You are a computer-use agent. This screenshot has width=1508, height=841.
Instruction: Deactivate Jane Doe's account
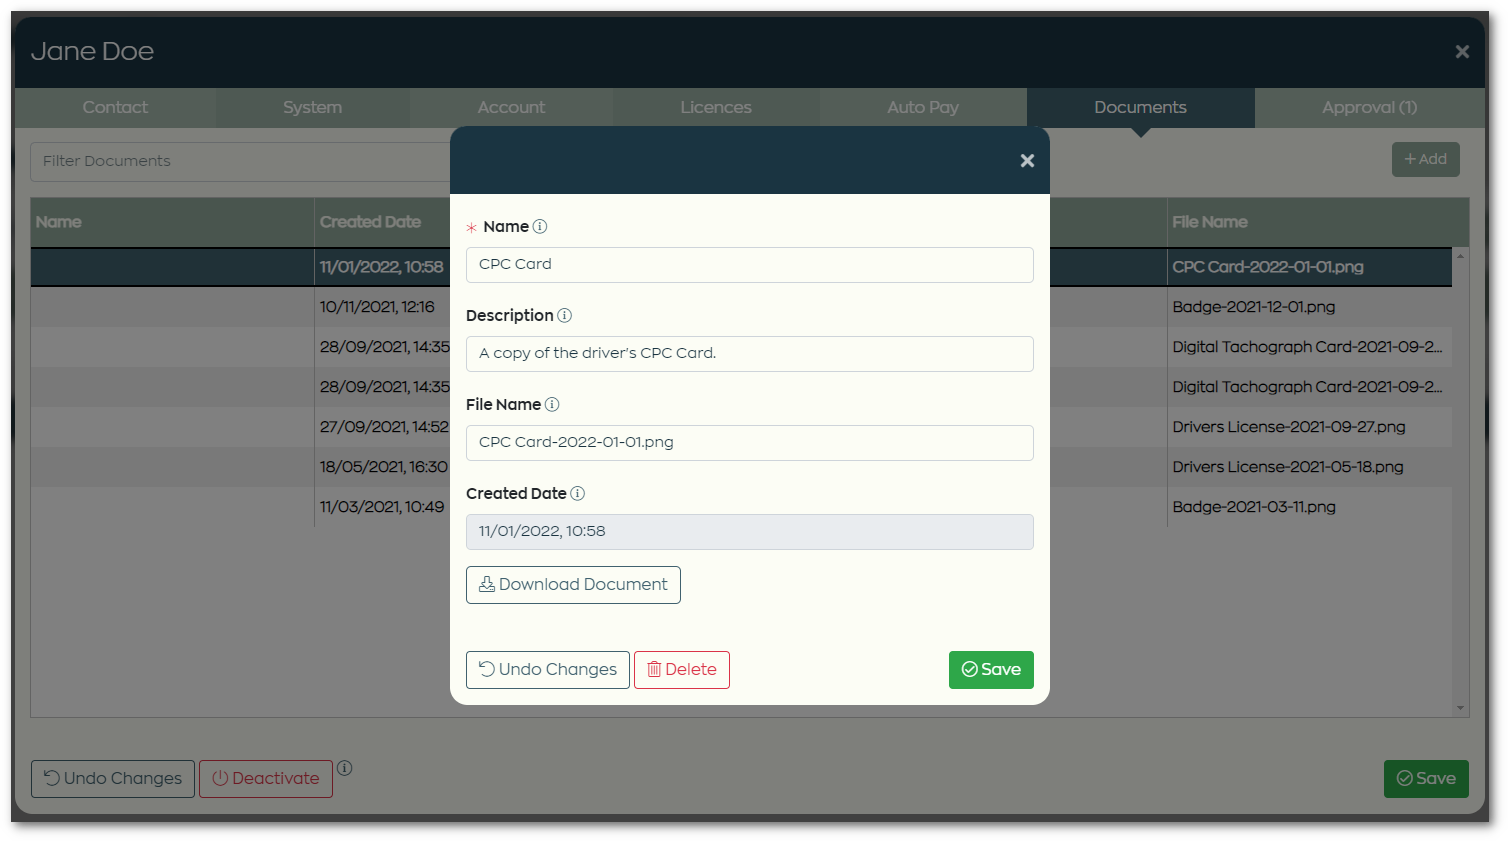[x=266, y=778]
